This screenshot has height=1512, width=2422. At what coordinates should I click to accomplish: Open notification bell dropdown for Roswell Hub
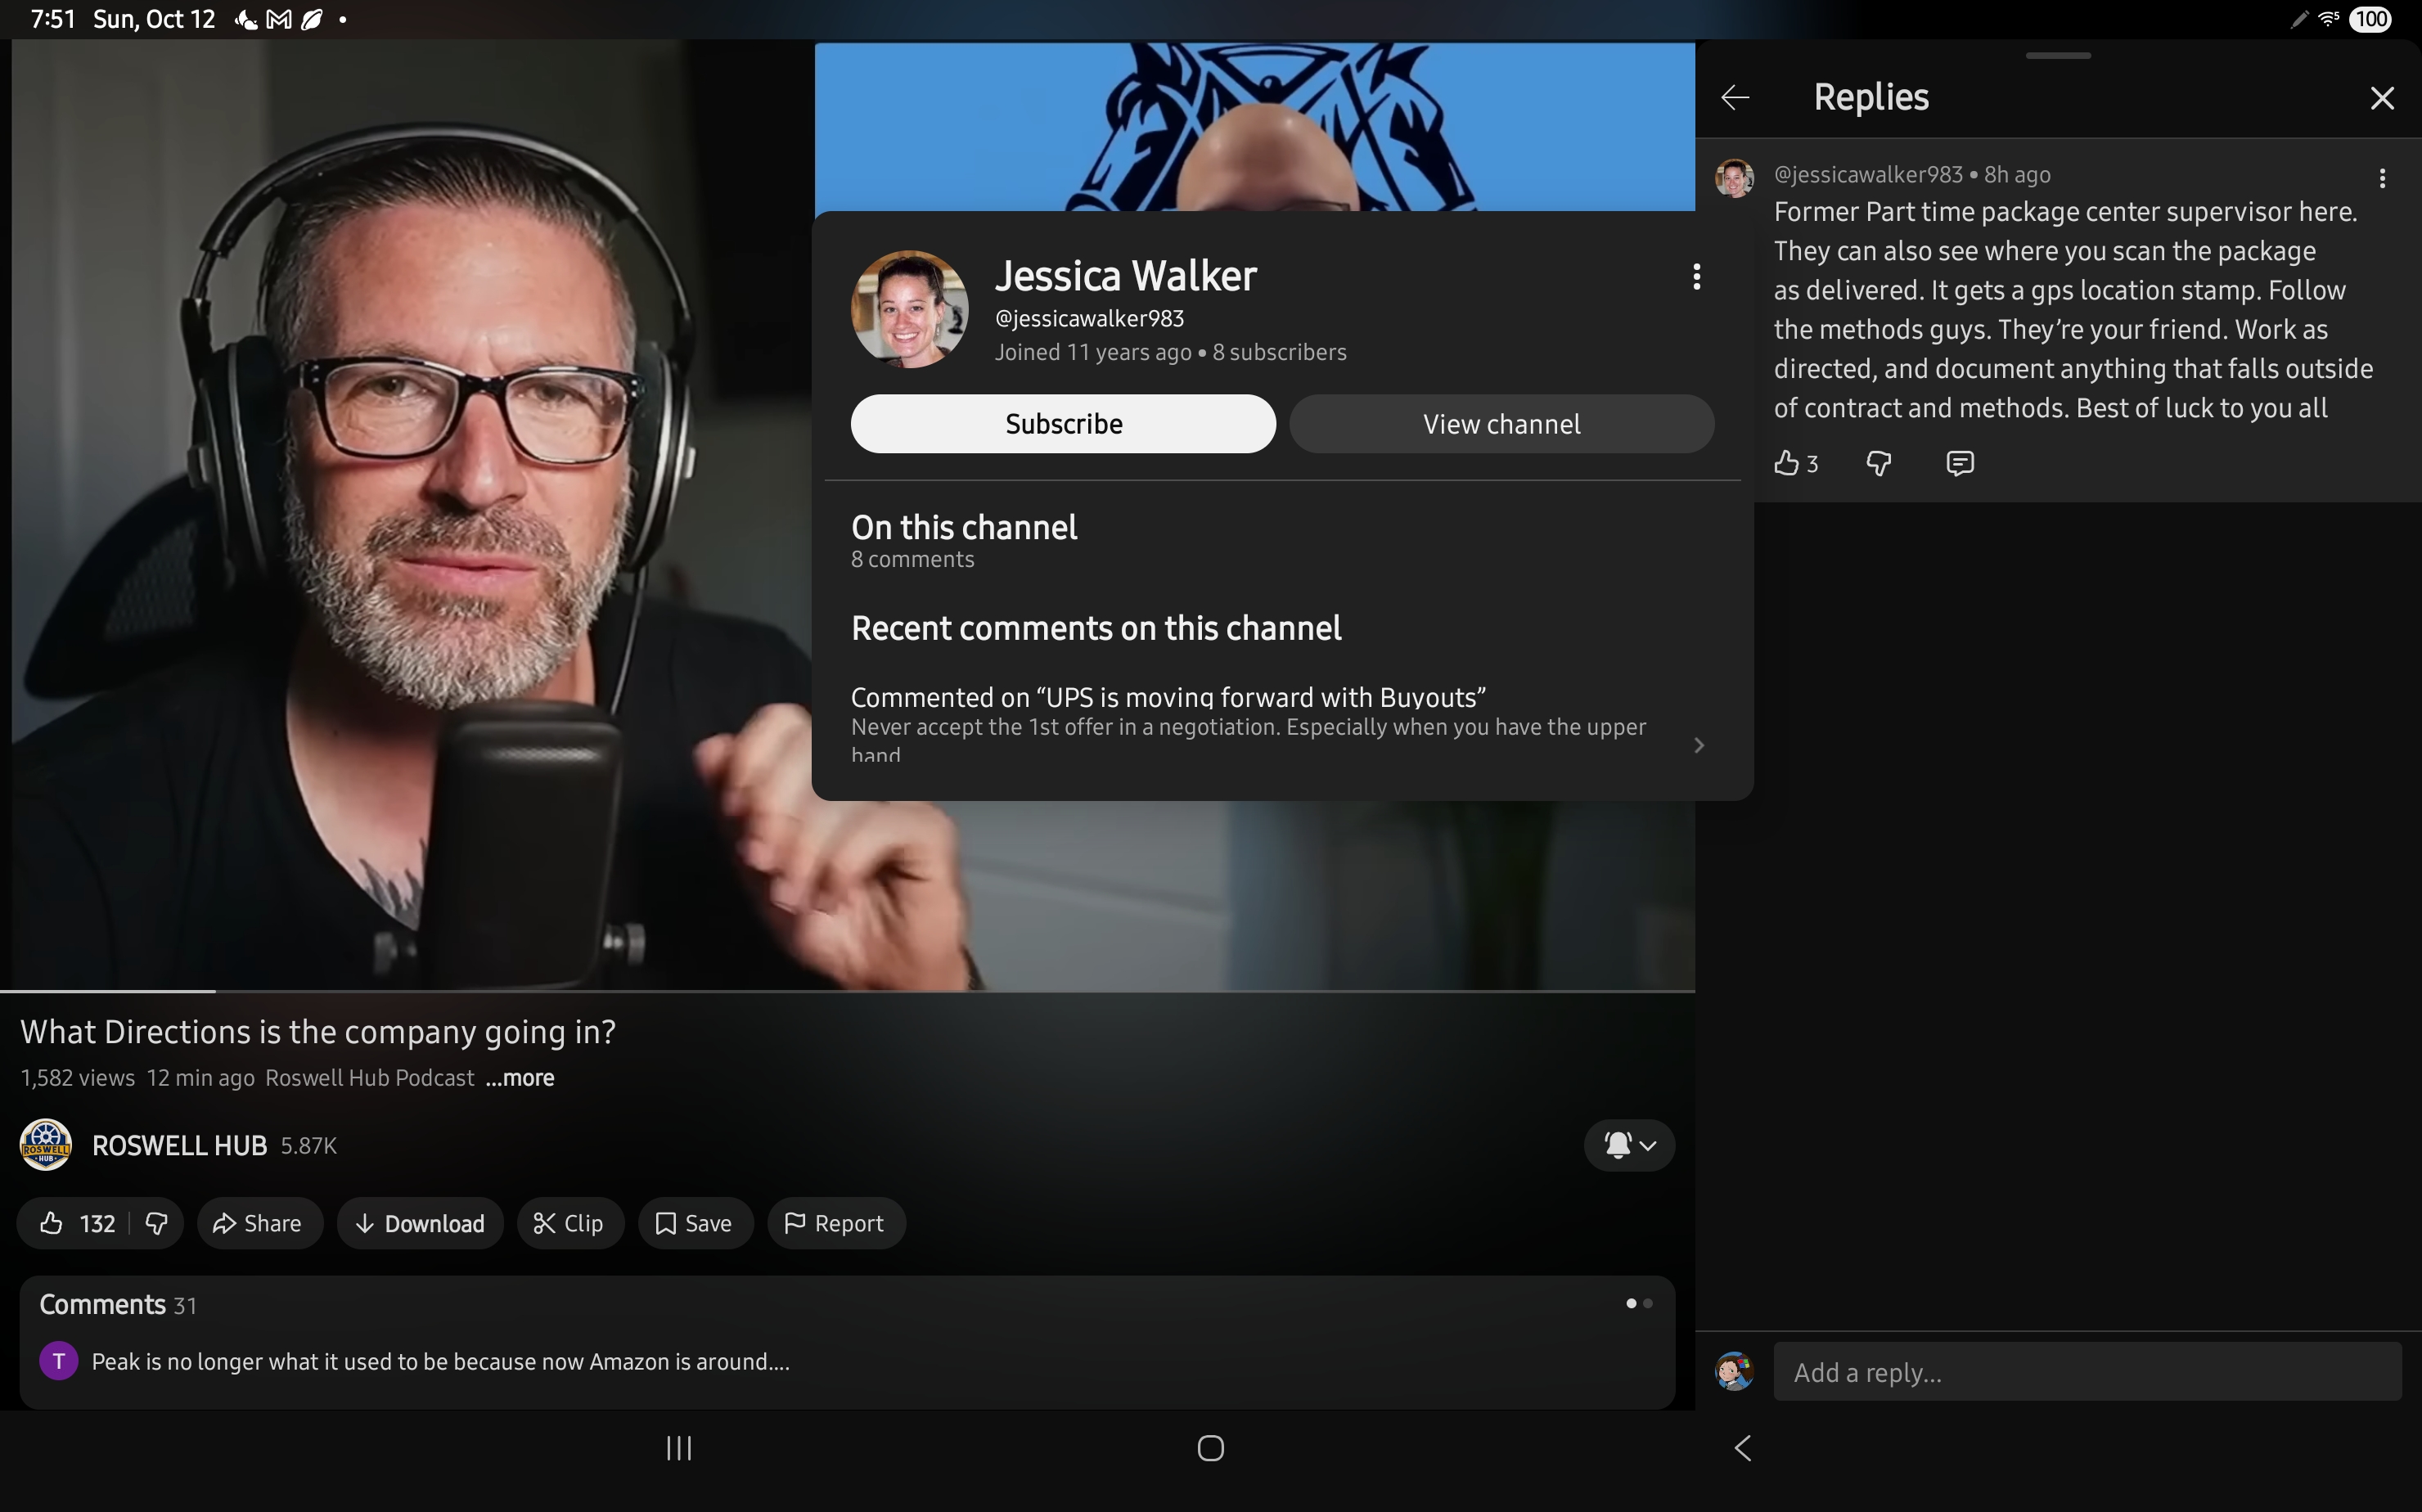[x=1629, y=1145]
